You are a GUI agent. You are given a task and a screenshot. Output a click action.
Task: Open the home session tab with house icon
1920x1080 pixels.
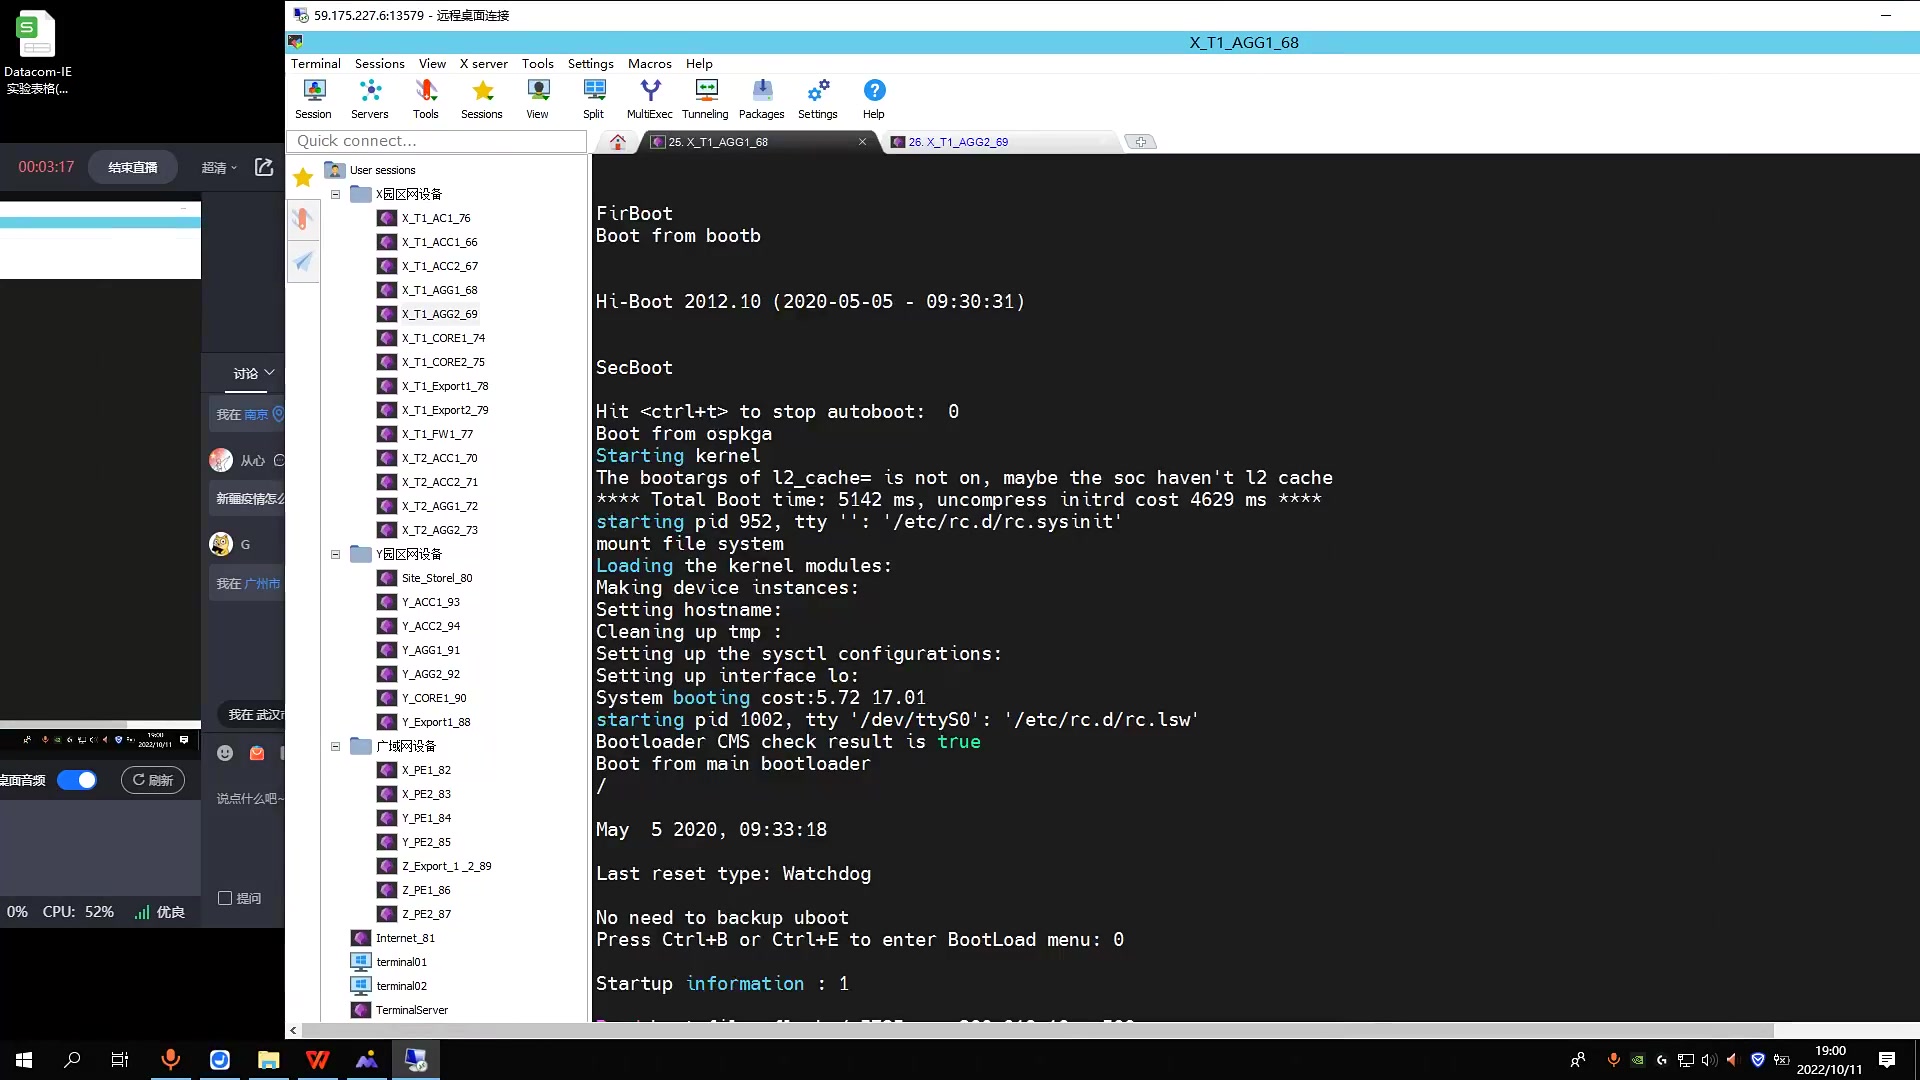[617, 142]
